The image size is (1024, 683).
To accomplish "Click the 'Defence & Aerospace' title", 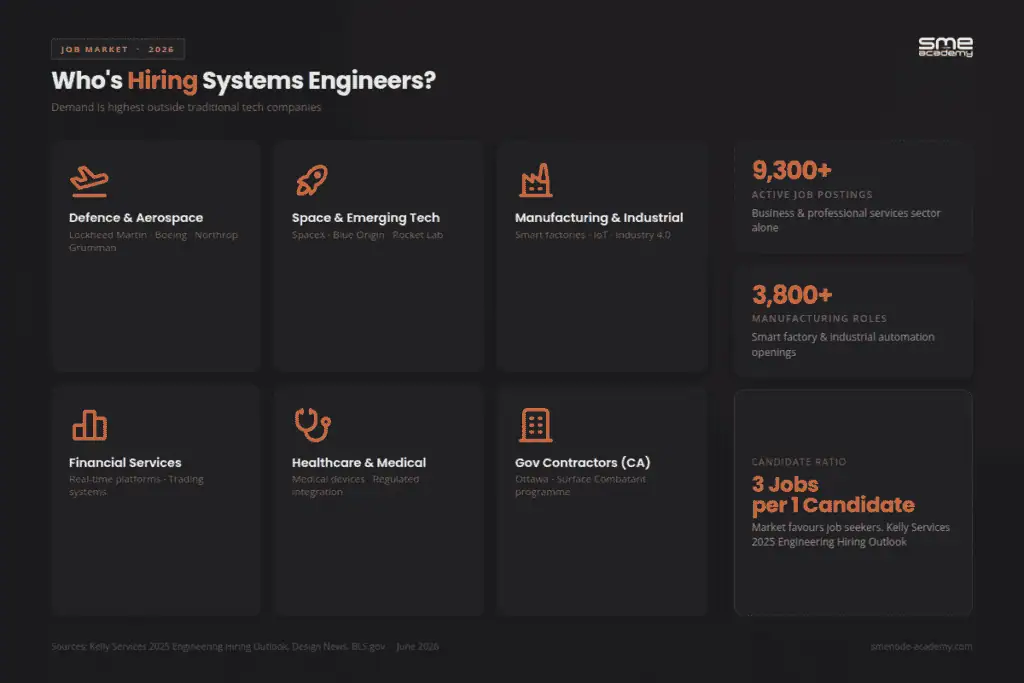I will (136, 217).
